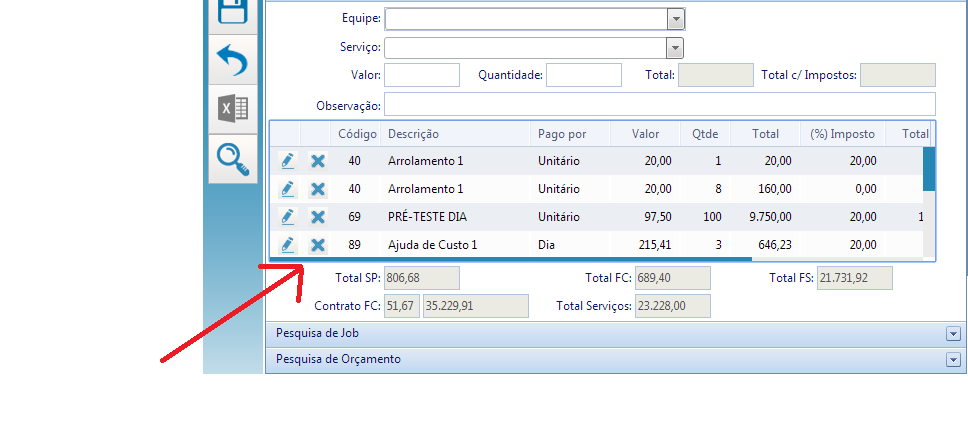Click total cell 160,00
The width and height of the screenshot is (968, 426).
(x=775, y=189)
